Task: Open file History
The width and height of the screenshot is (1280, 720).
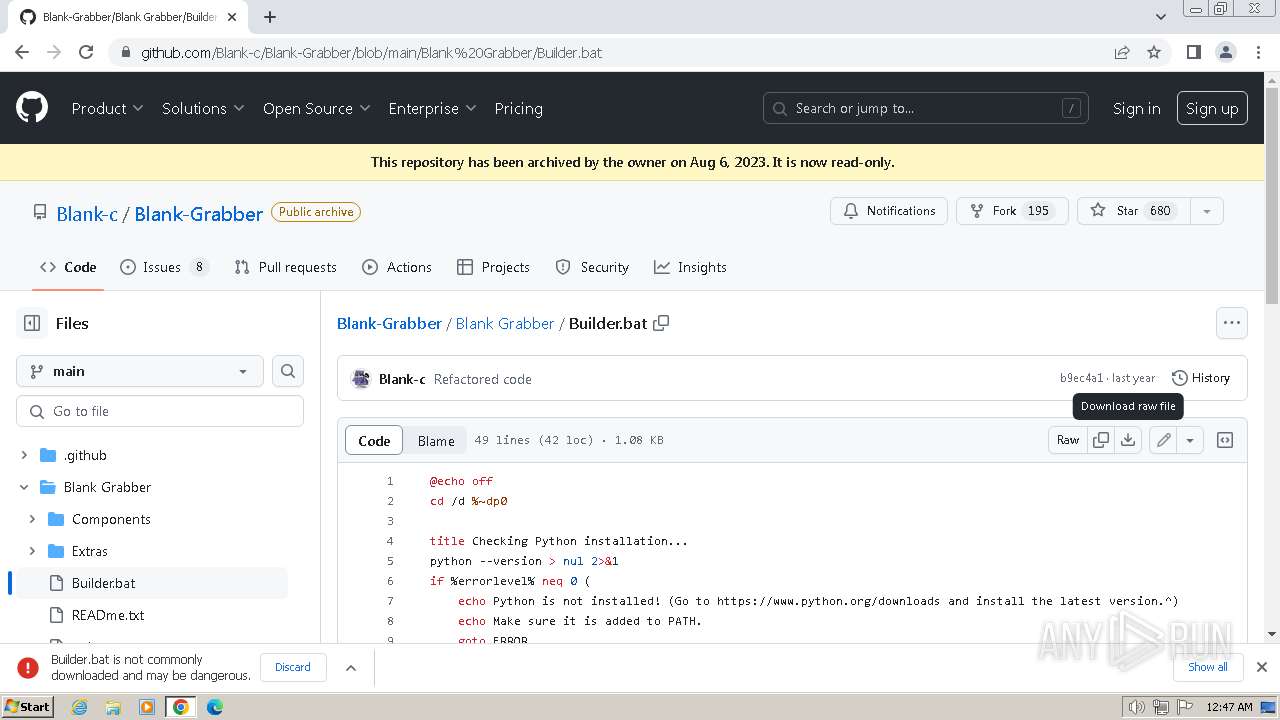Action: click(x=1200, y=378)
